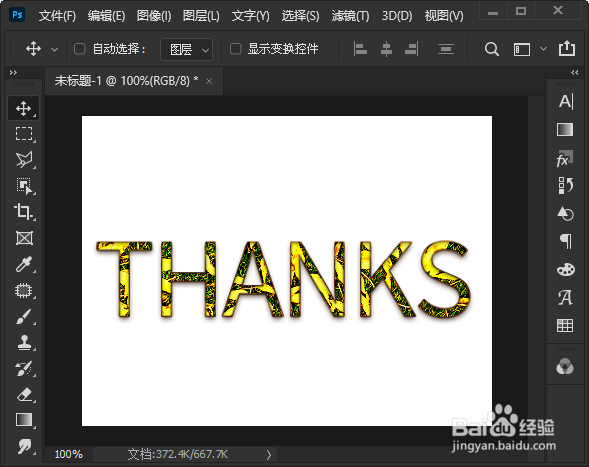Open the 文字(Y) menu
This screenshot has height=467, width=589.
(x=251, y=16)
